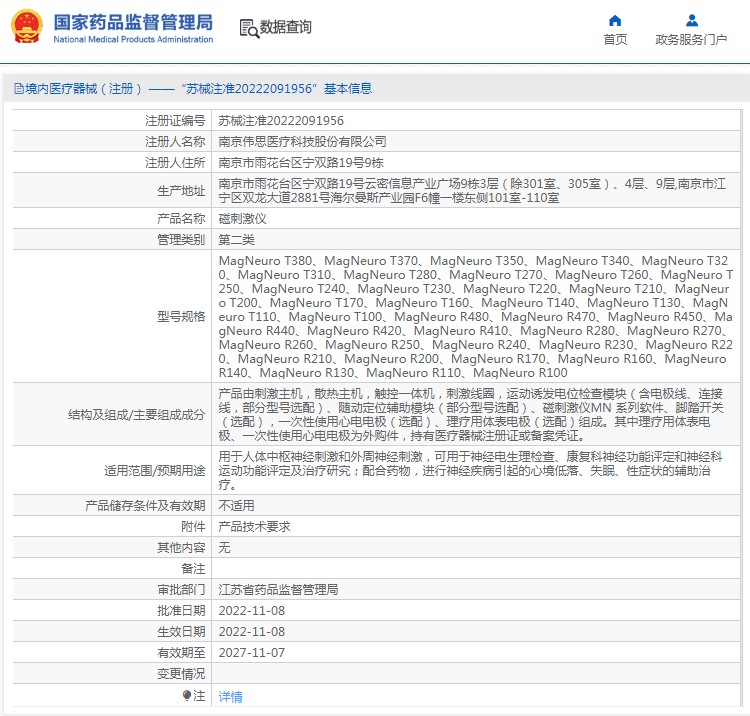Click the 有效期至 date 2027-11-07

(x=252, y=653)
